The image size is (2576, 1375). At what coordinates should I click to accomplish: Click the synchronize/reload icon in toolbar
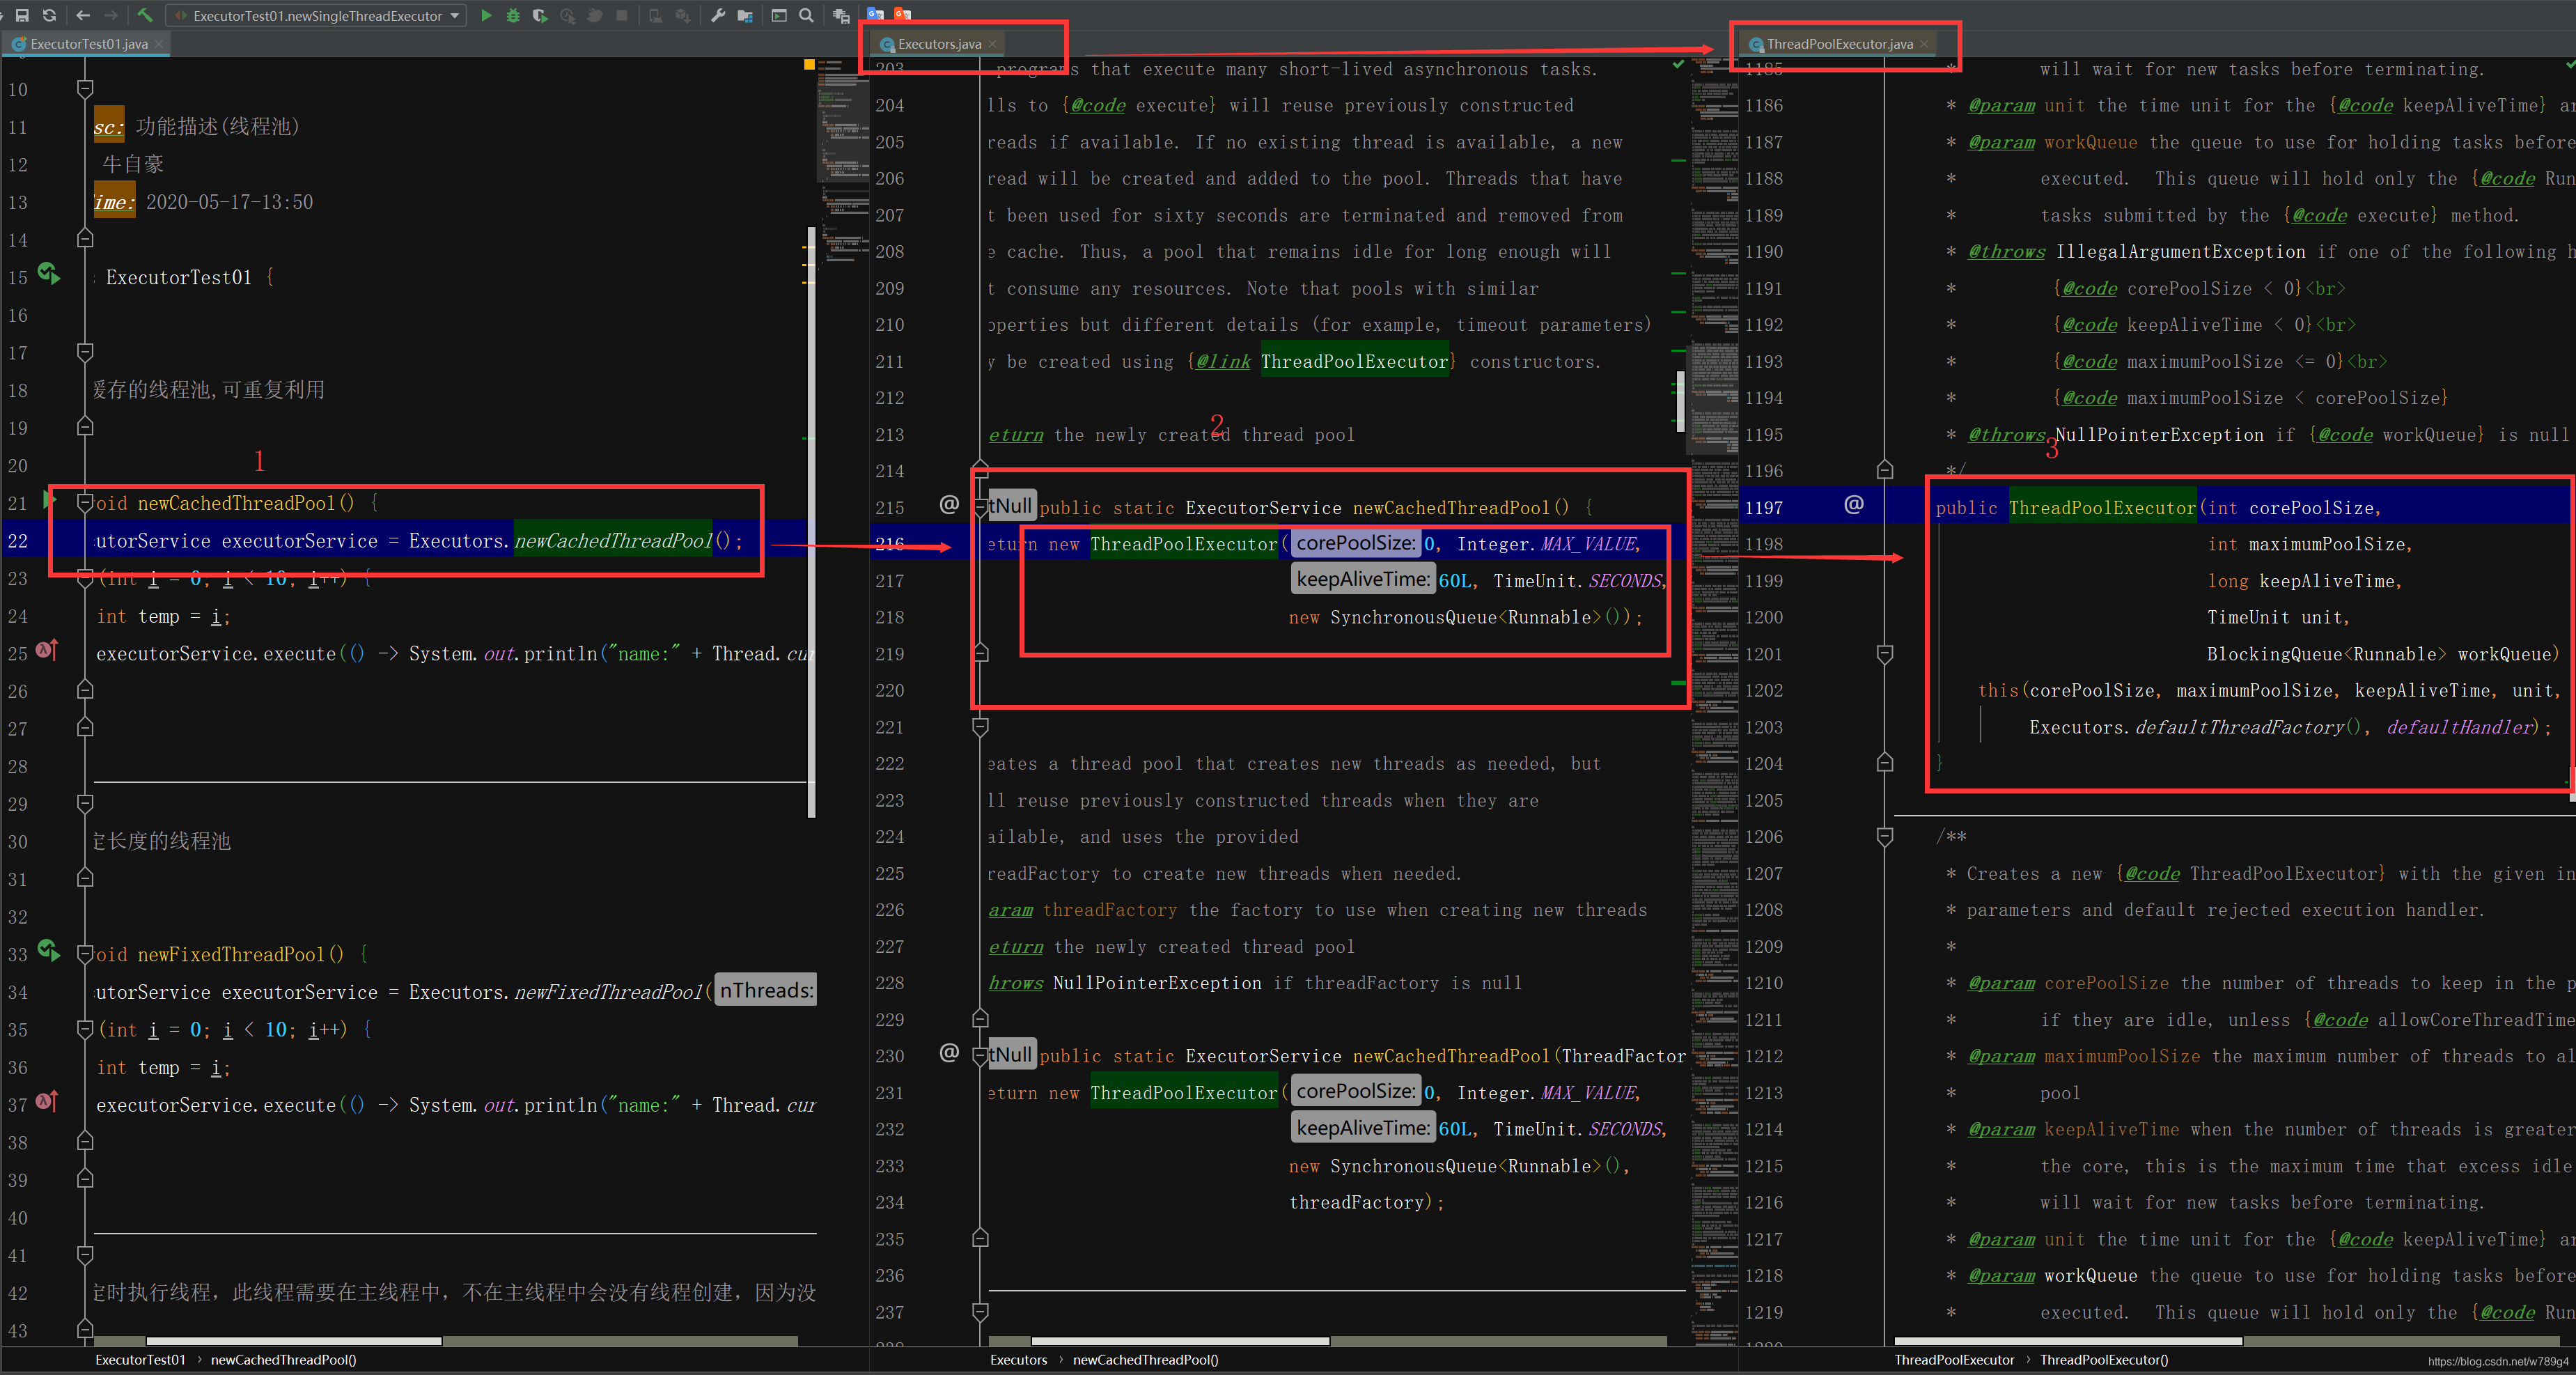coord(49,15)
